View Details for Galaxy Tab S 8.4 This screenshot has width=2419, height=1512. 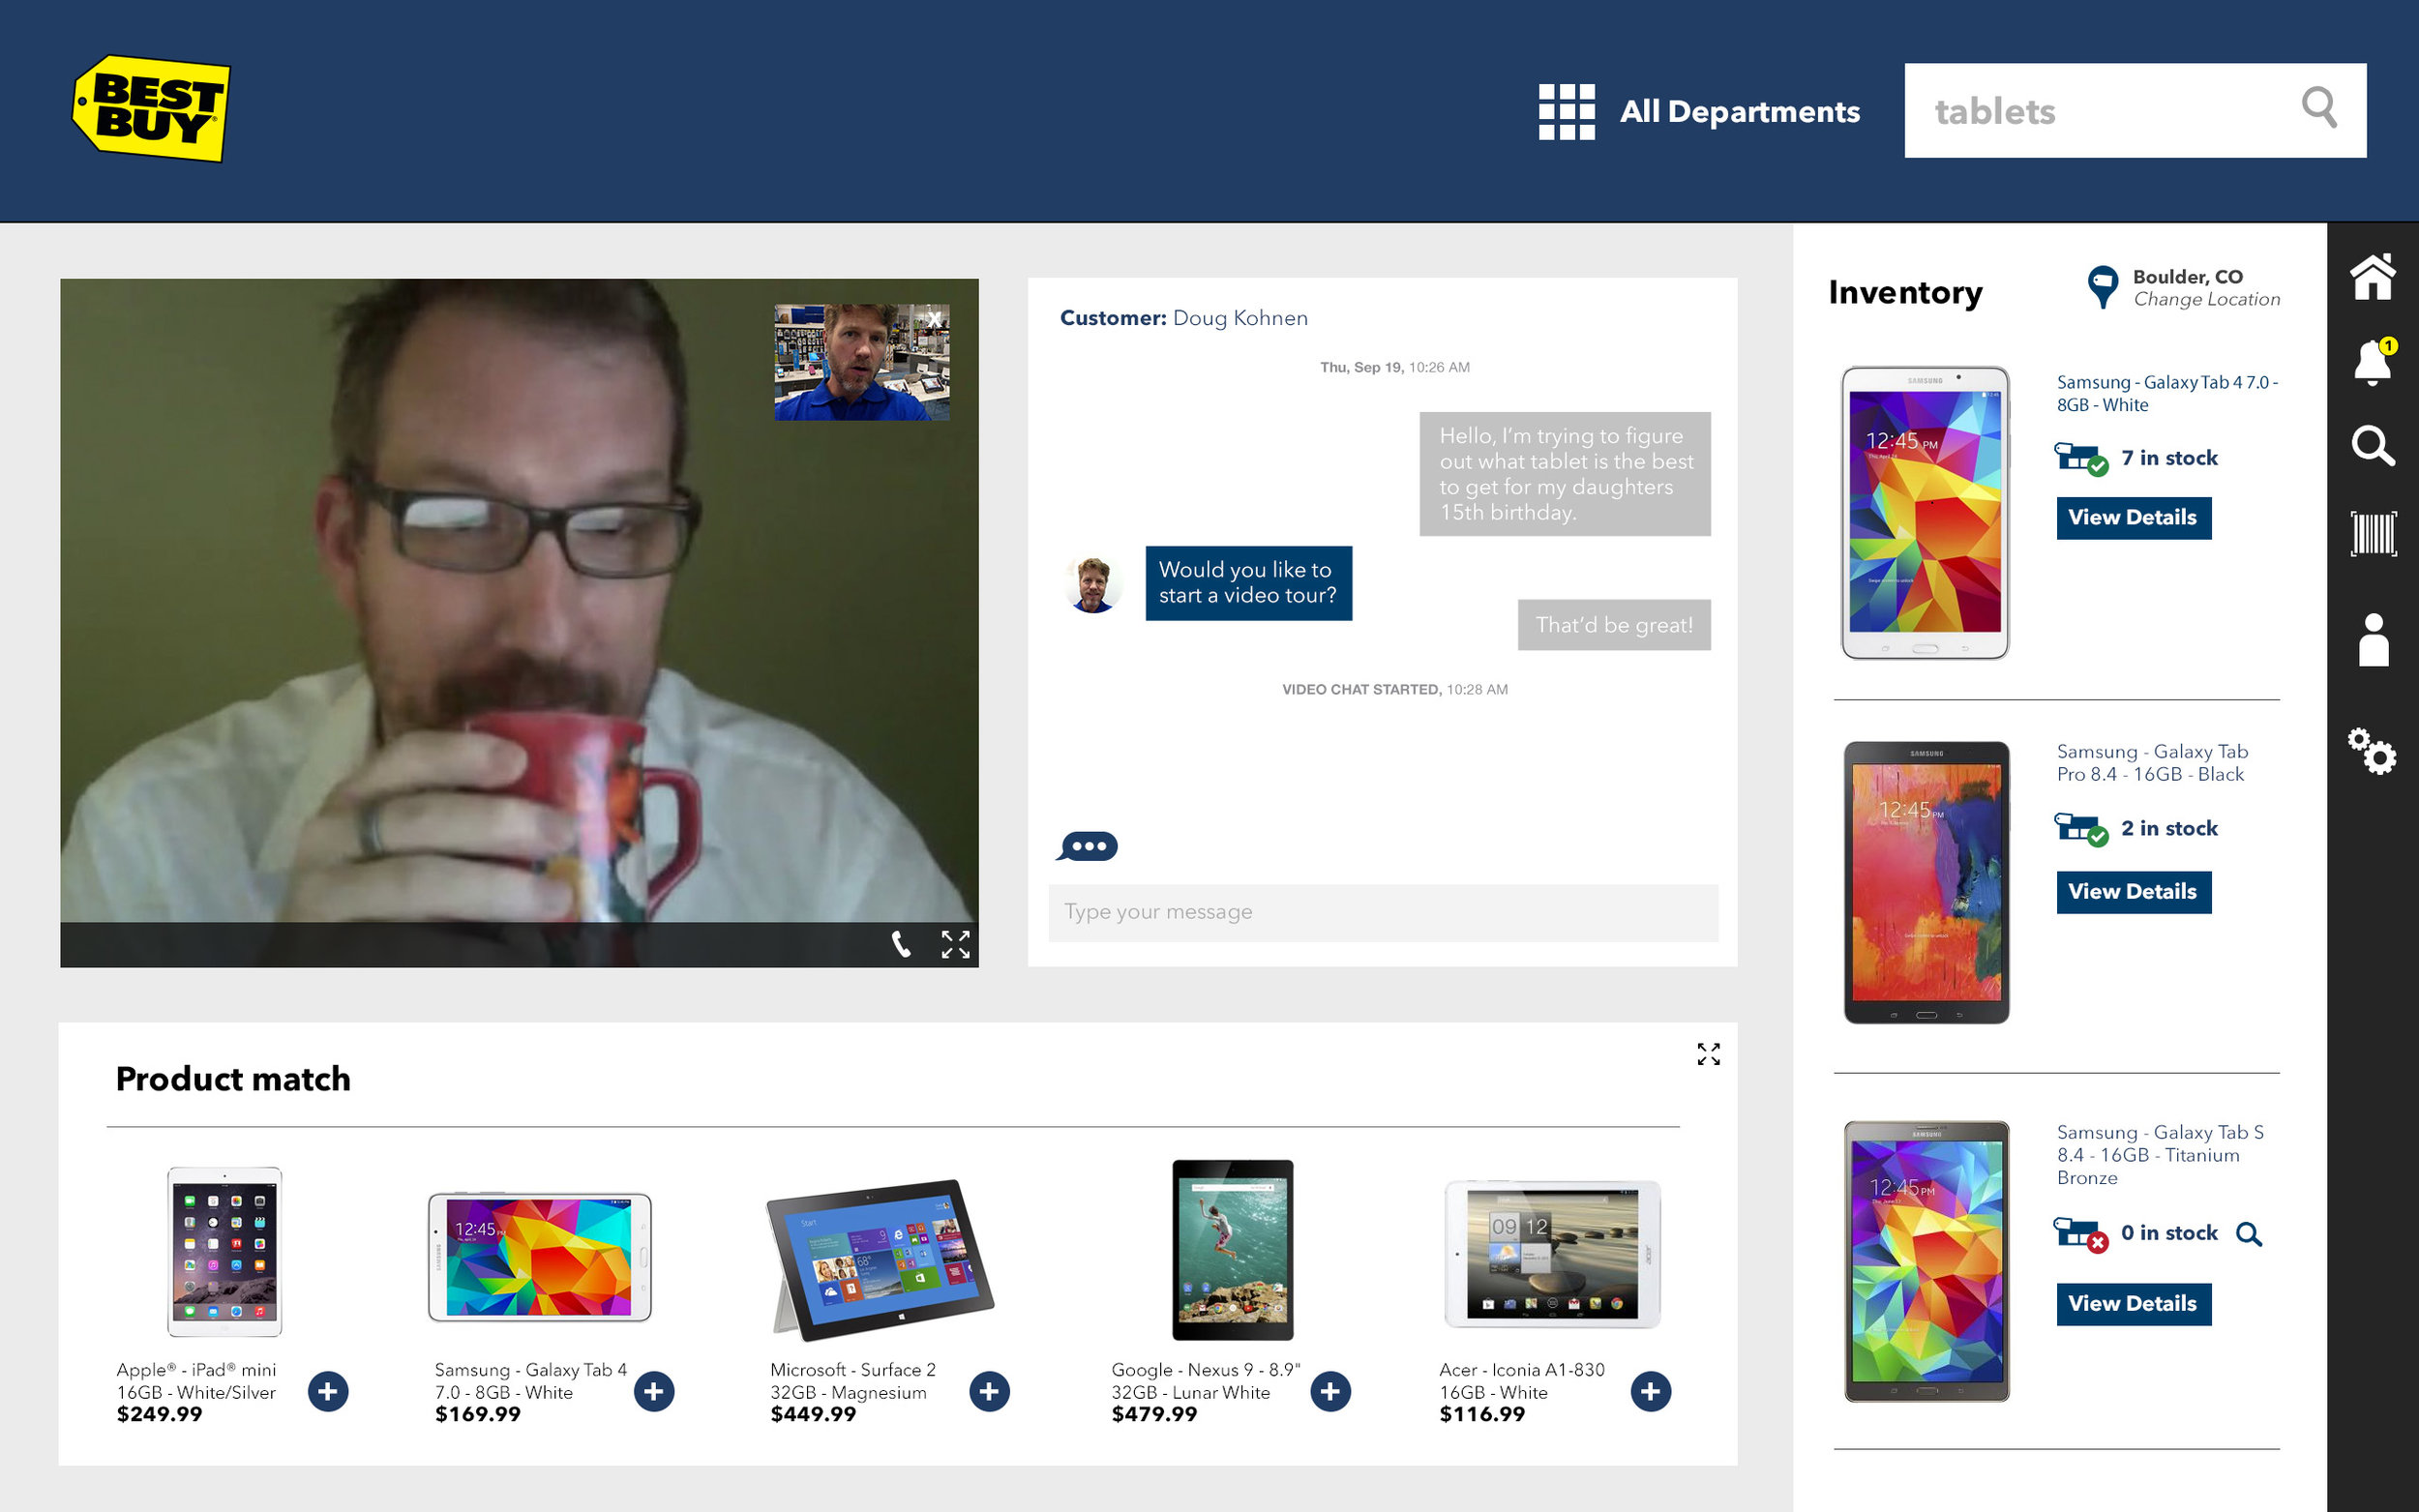click(2133, 1304)
